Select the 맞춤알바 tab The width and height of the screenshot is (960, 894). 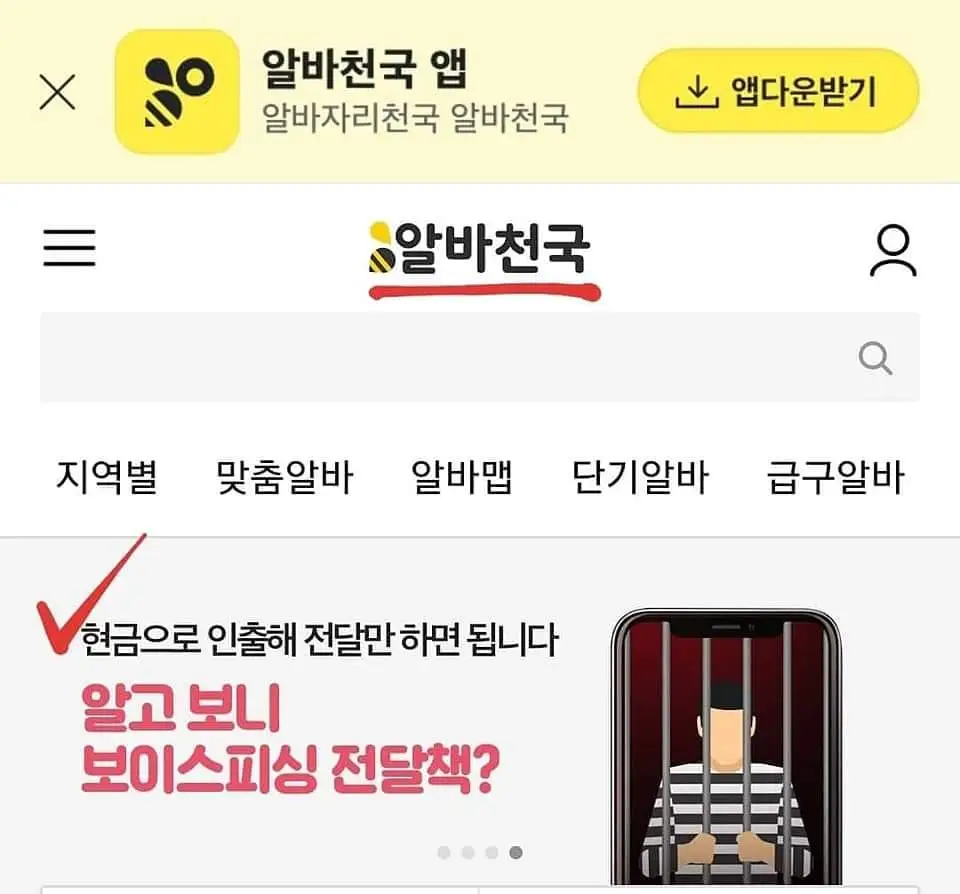click(285, 476)
